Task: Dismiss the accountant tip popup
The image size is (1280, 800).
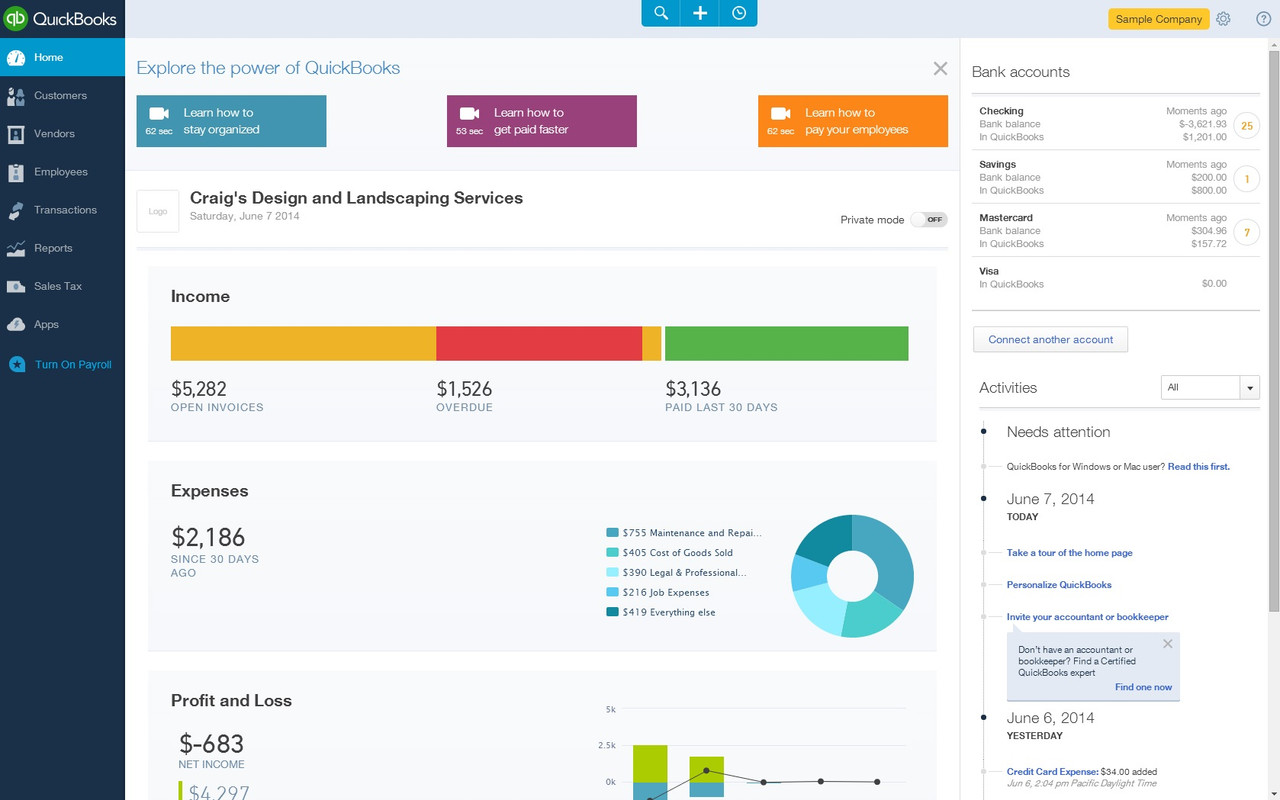Action: click(x=1167, y=645)
